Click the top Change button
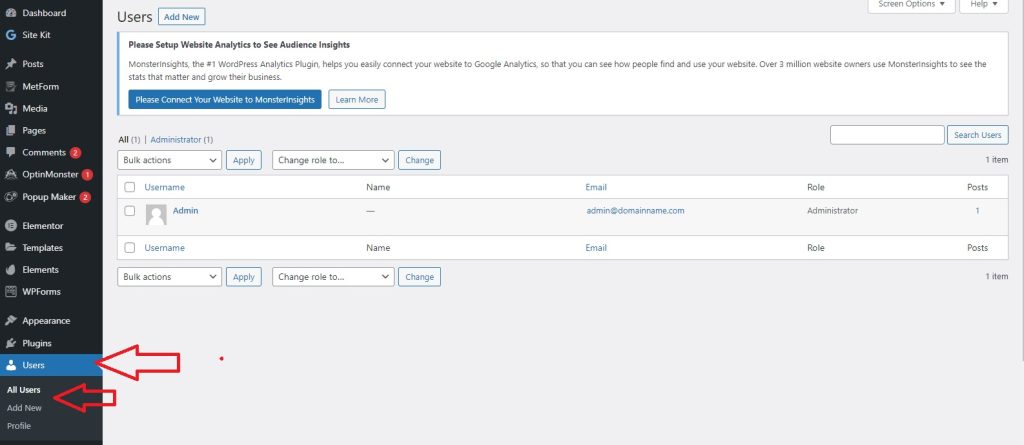This screenshot has height=445, width=1024. point(419,160)
